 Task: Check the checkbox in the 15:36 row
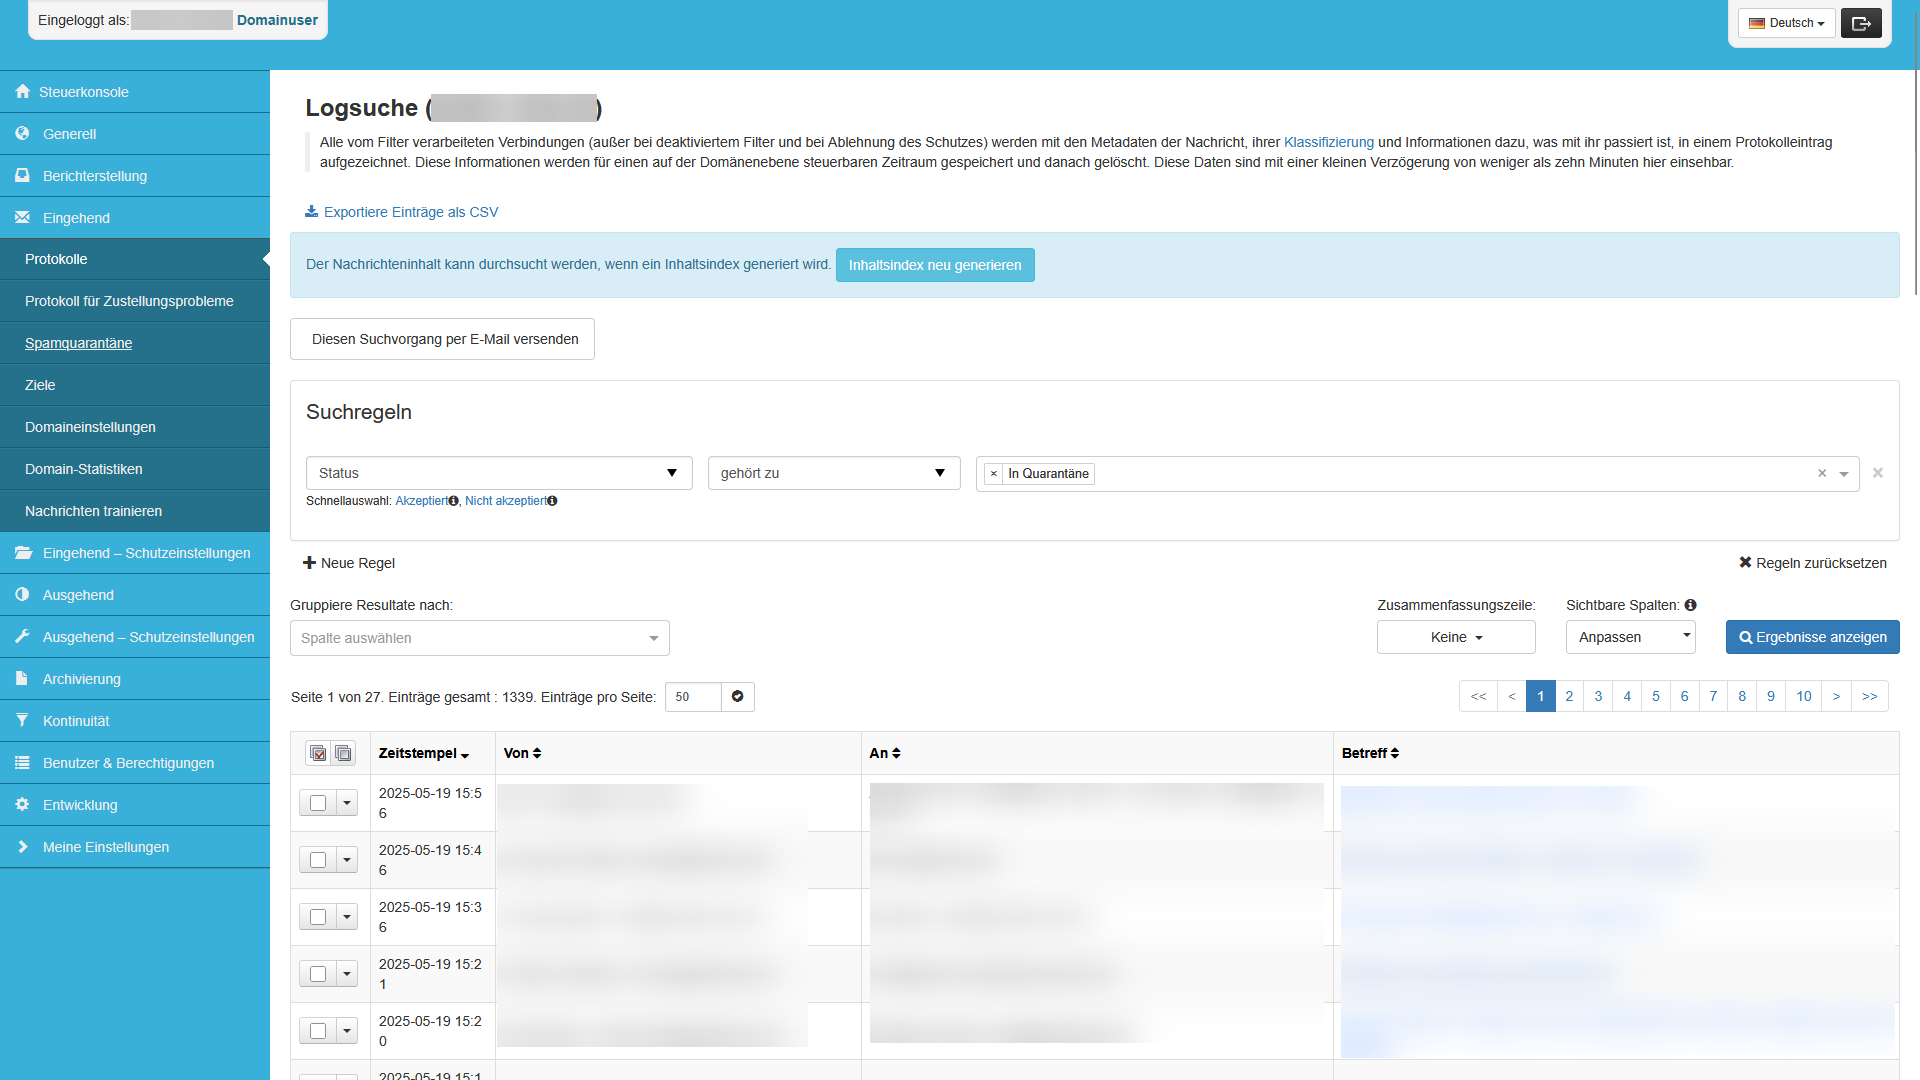click(x=316, y=916)
